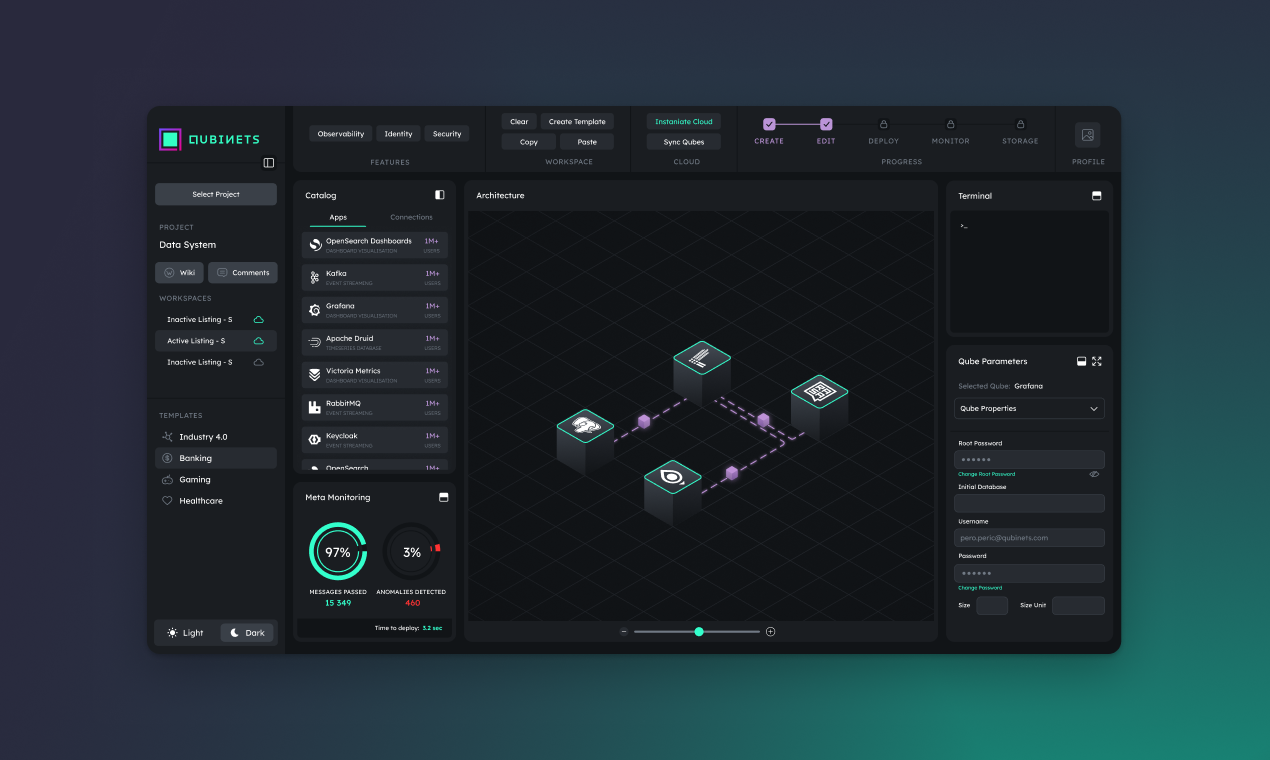Open the project Wiki
This screenshot has height=760, width=1270.
pos(180,272)
